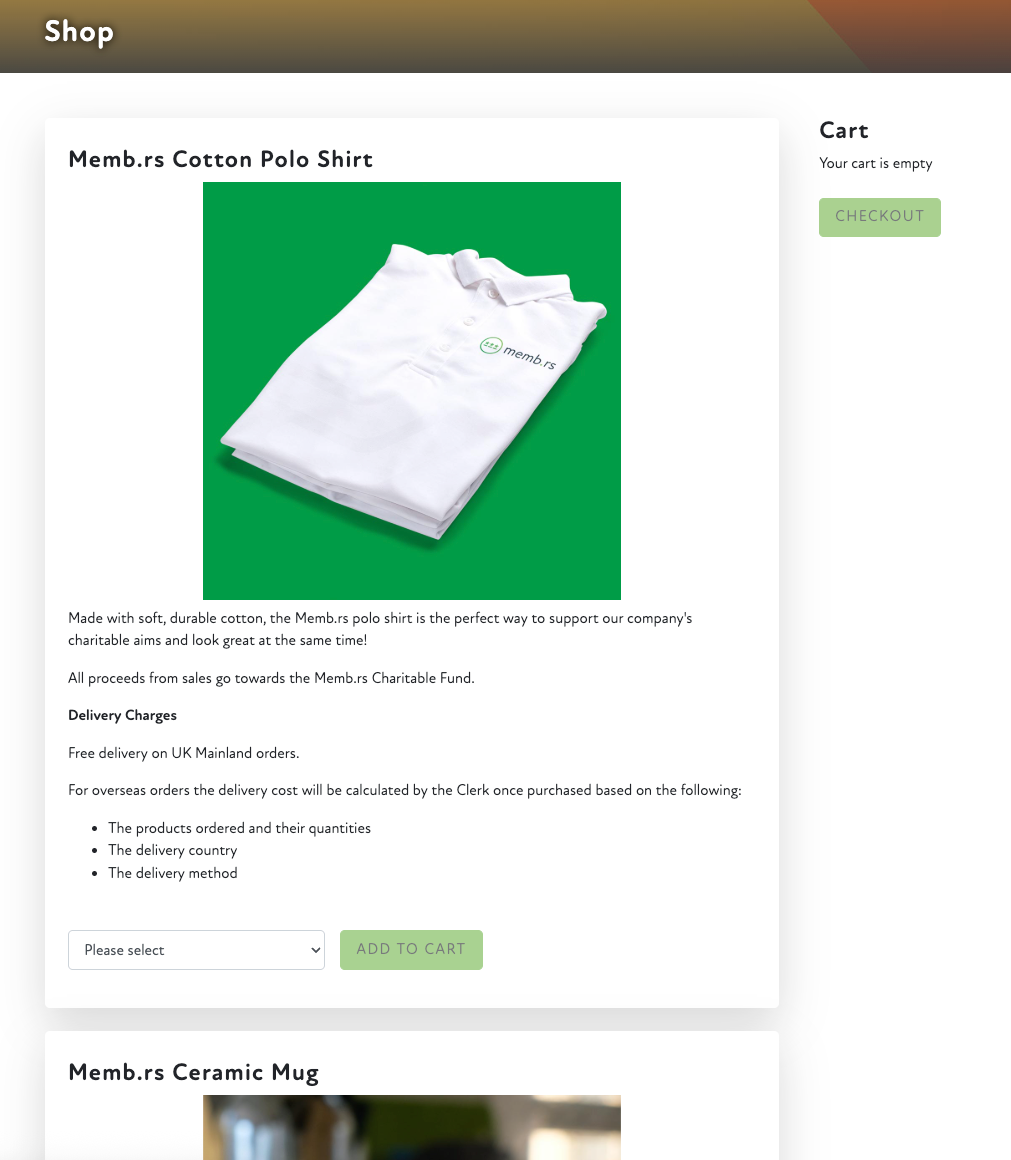Click the shirt collar in the product photo
Screen dimensions: 1011x1160
click(500, 275)
